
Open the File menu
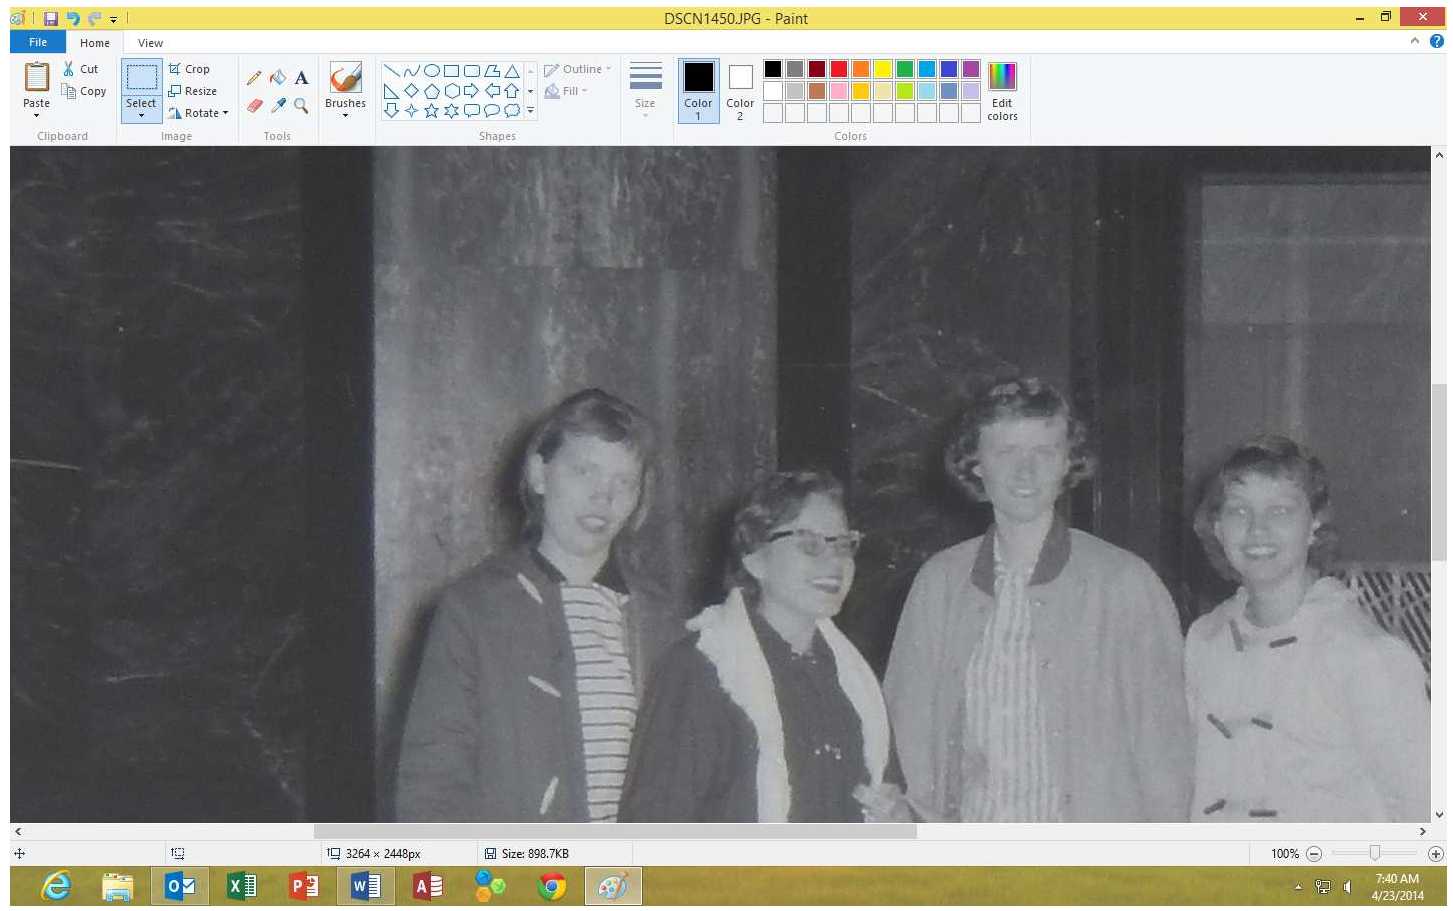pos(38,42)
